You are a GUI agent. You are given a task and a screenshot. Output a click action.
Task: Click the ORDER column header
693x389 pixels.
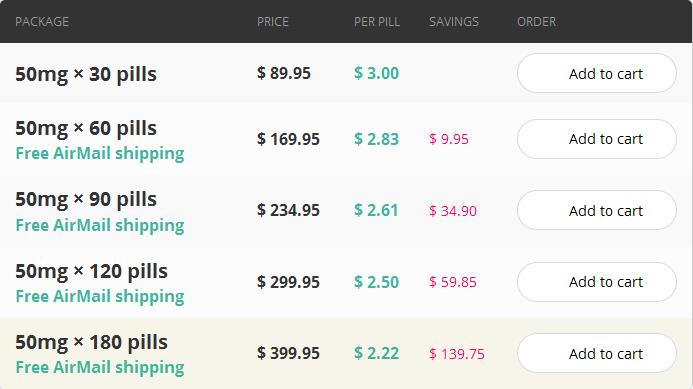(x=537, y=22)
